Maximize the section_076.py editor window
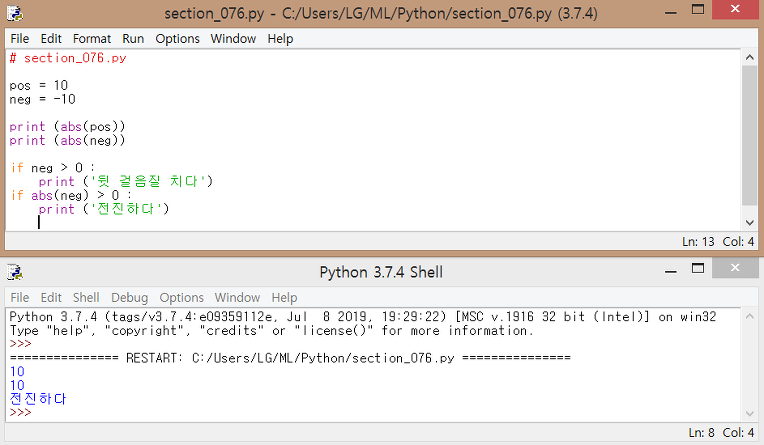This screenshot has width=764, height=445. [x=698, y=10]
